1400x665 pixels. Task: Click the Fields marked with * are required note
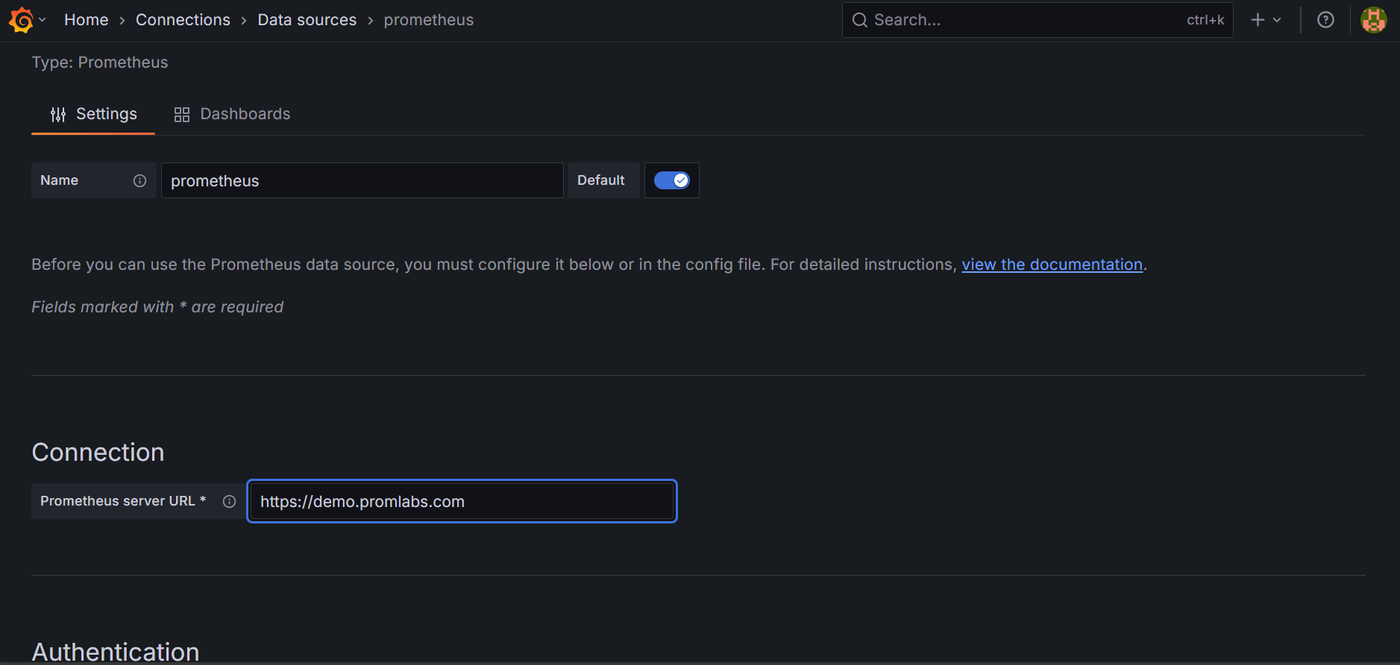(158, 307)
